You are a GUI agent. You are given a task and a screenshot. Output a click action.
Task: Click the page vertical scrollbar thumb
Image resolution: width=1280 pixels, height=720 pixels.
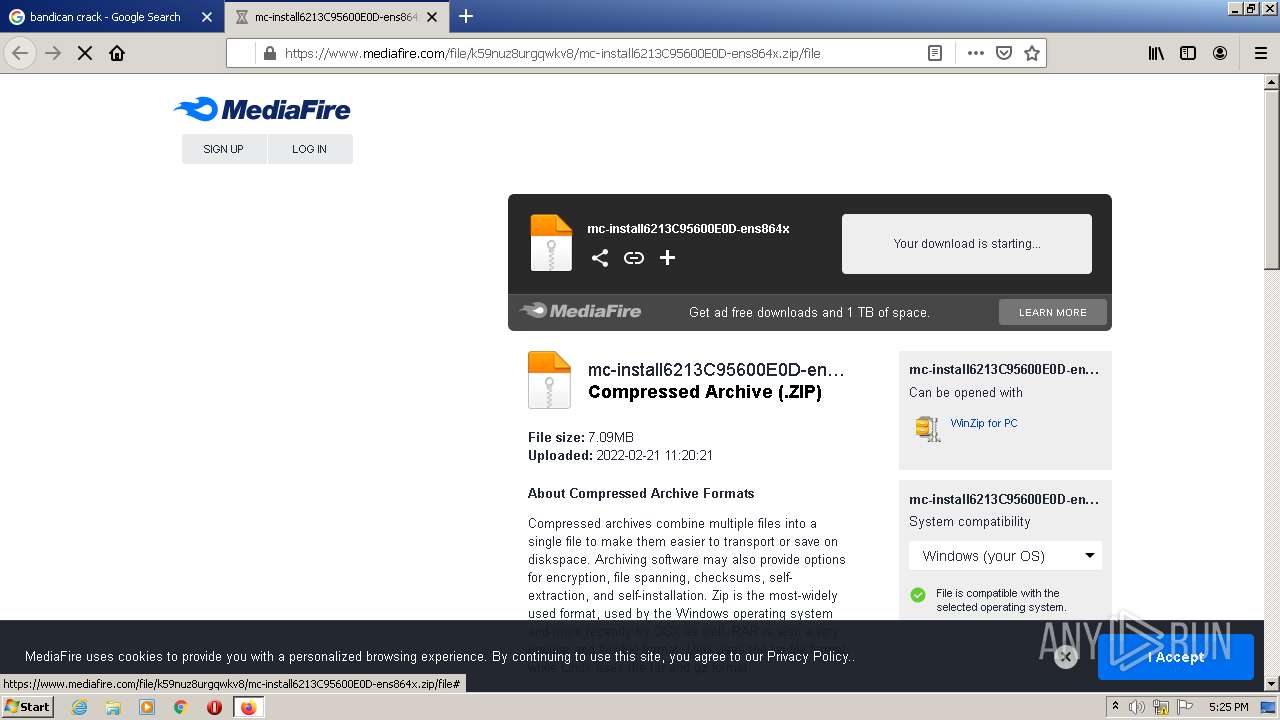coord(1271,180)
